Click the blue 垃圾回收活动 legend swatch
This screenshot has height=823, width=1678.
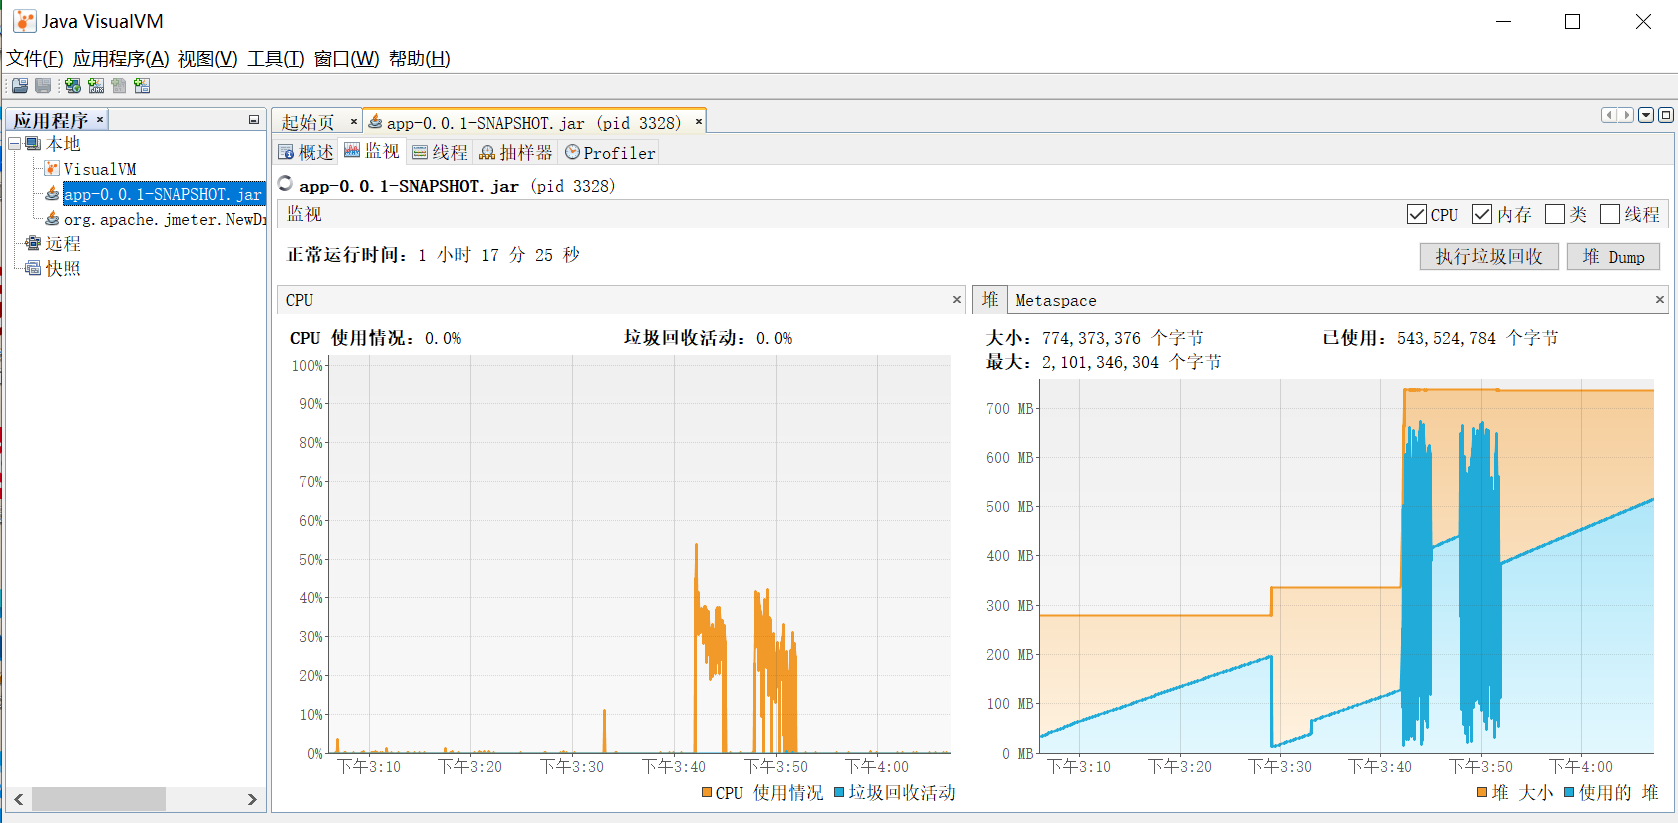click(x=840, y=792)
